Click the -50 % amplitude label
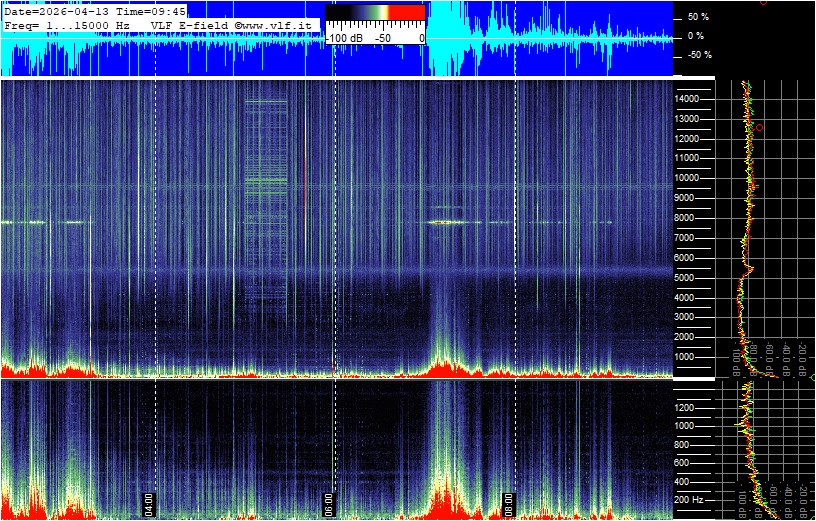The height and width of the screenshot is (521, 816). click(695, 55)
